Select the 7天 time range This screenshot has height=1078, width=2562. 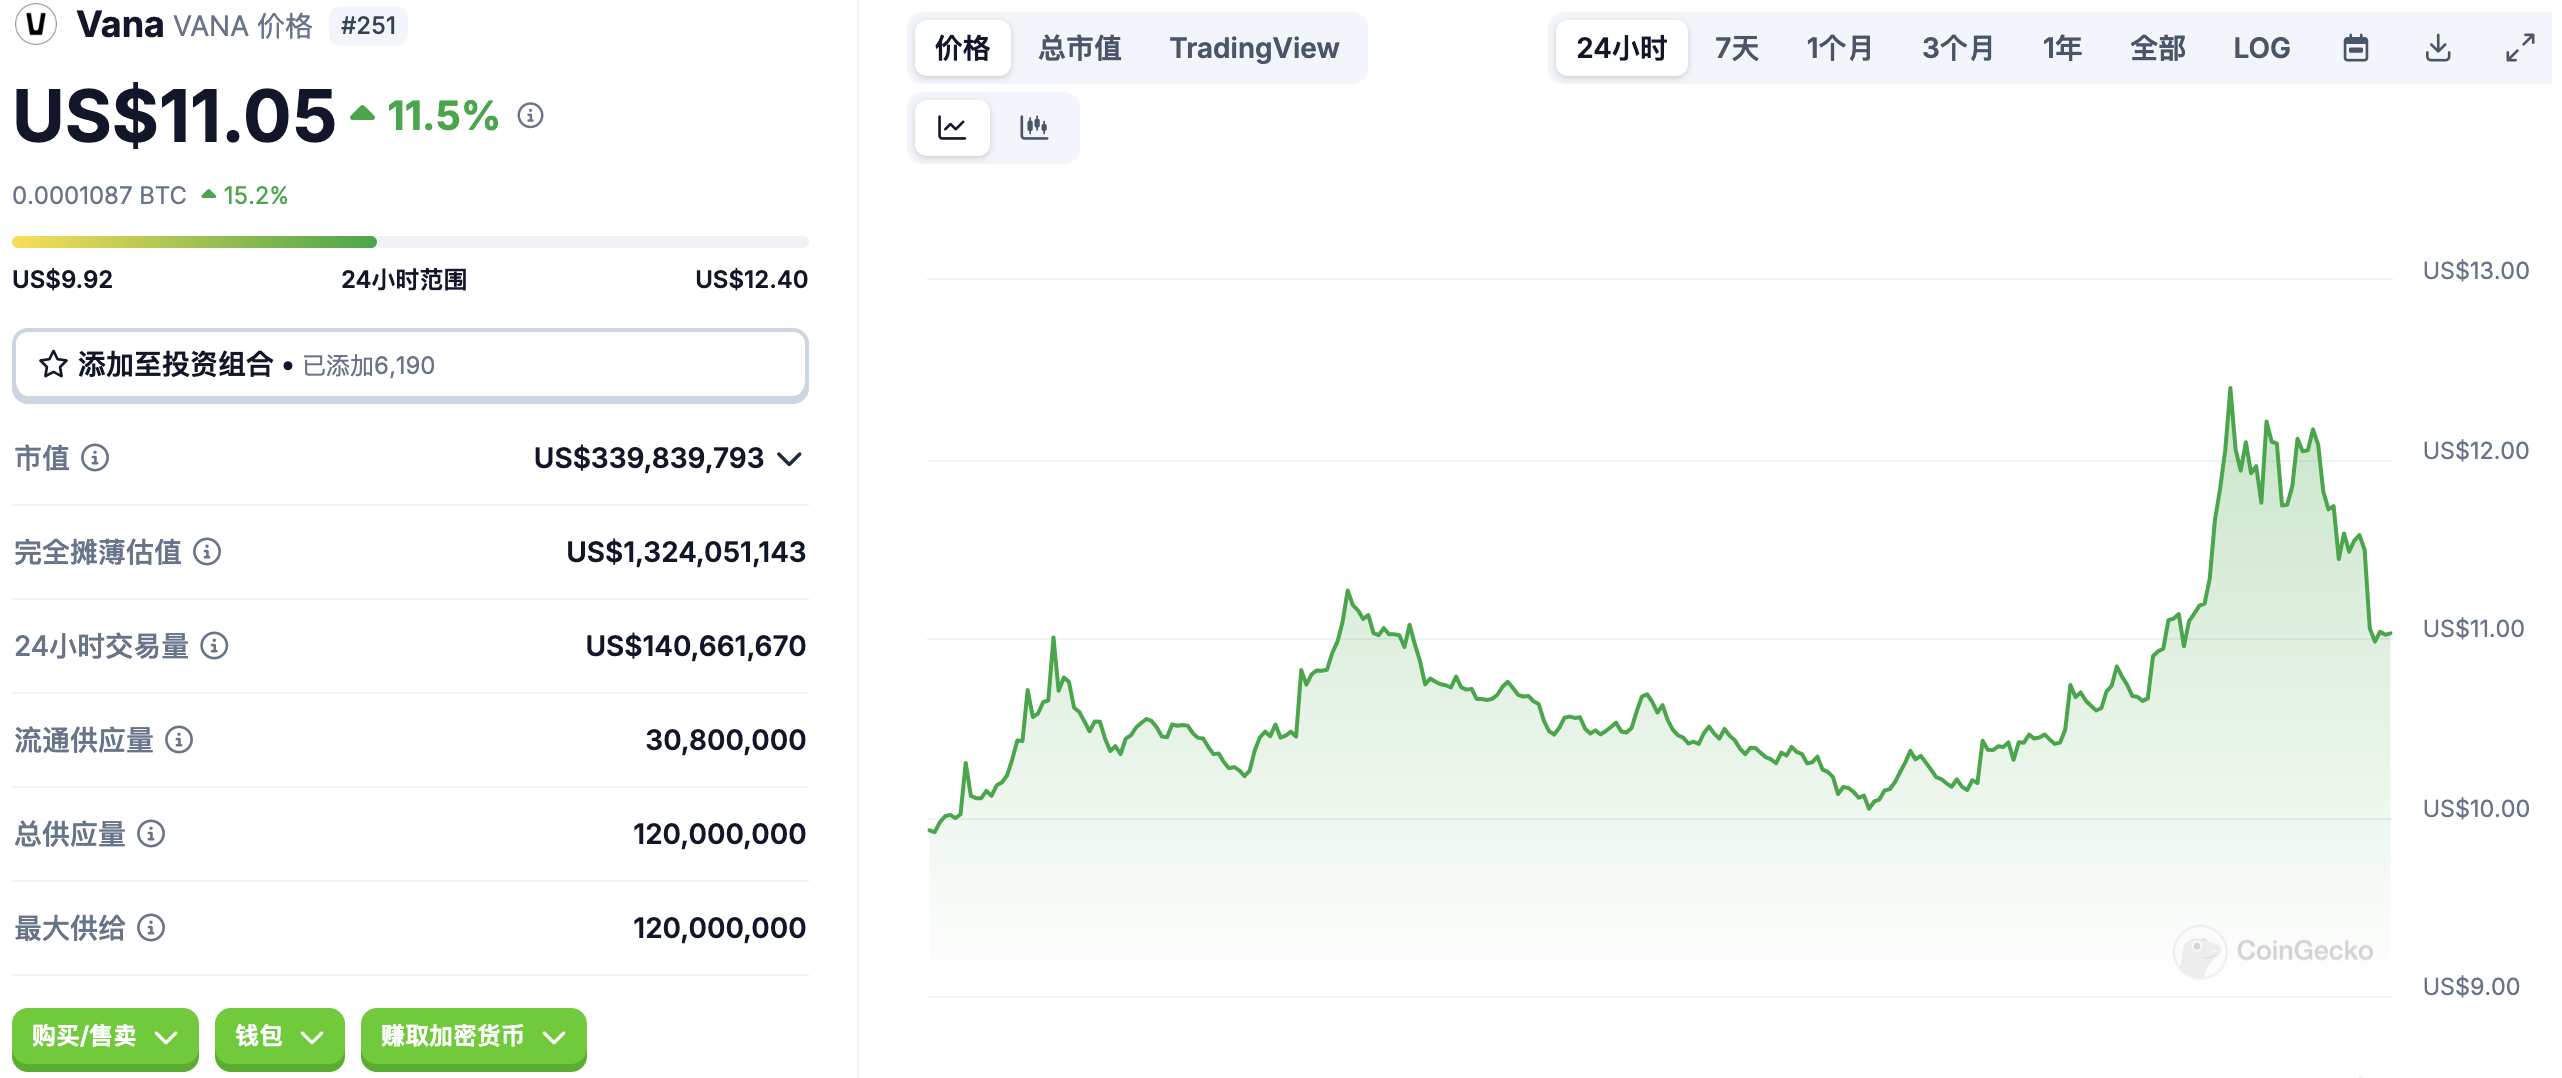pos(1736,48)
